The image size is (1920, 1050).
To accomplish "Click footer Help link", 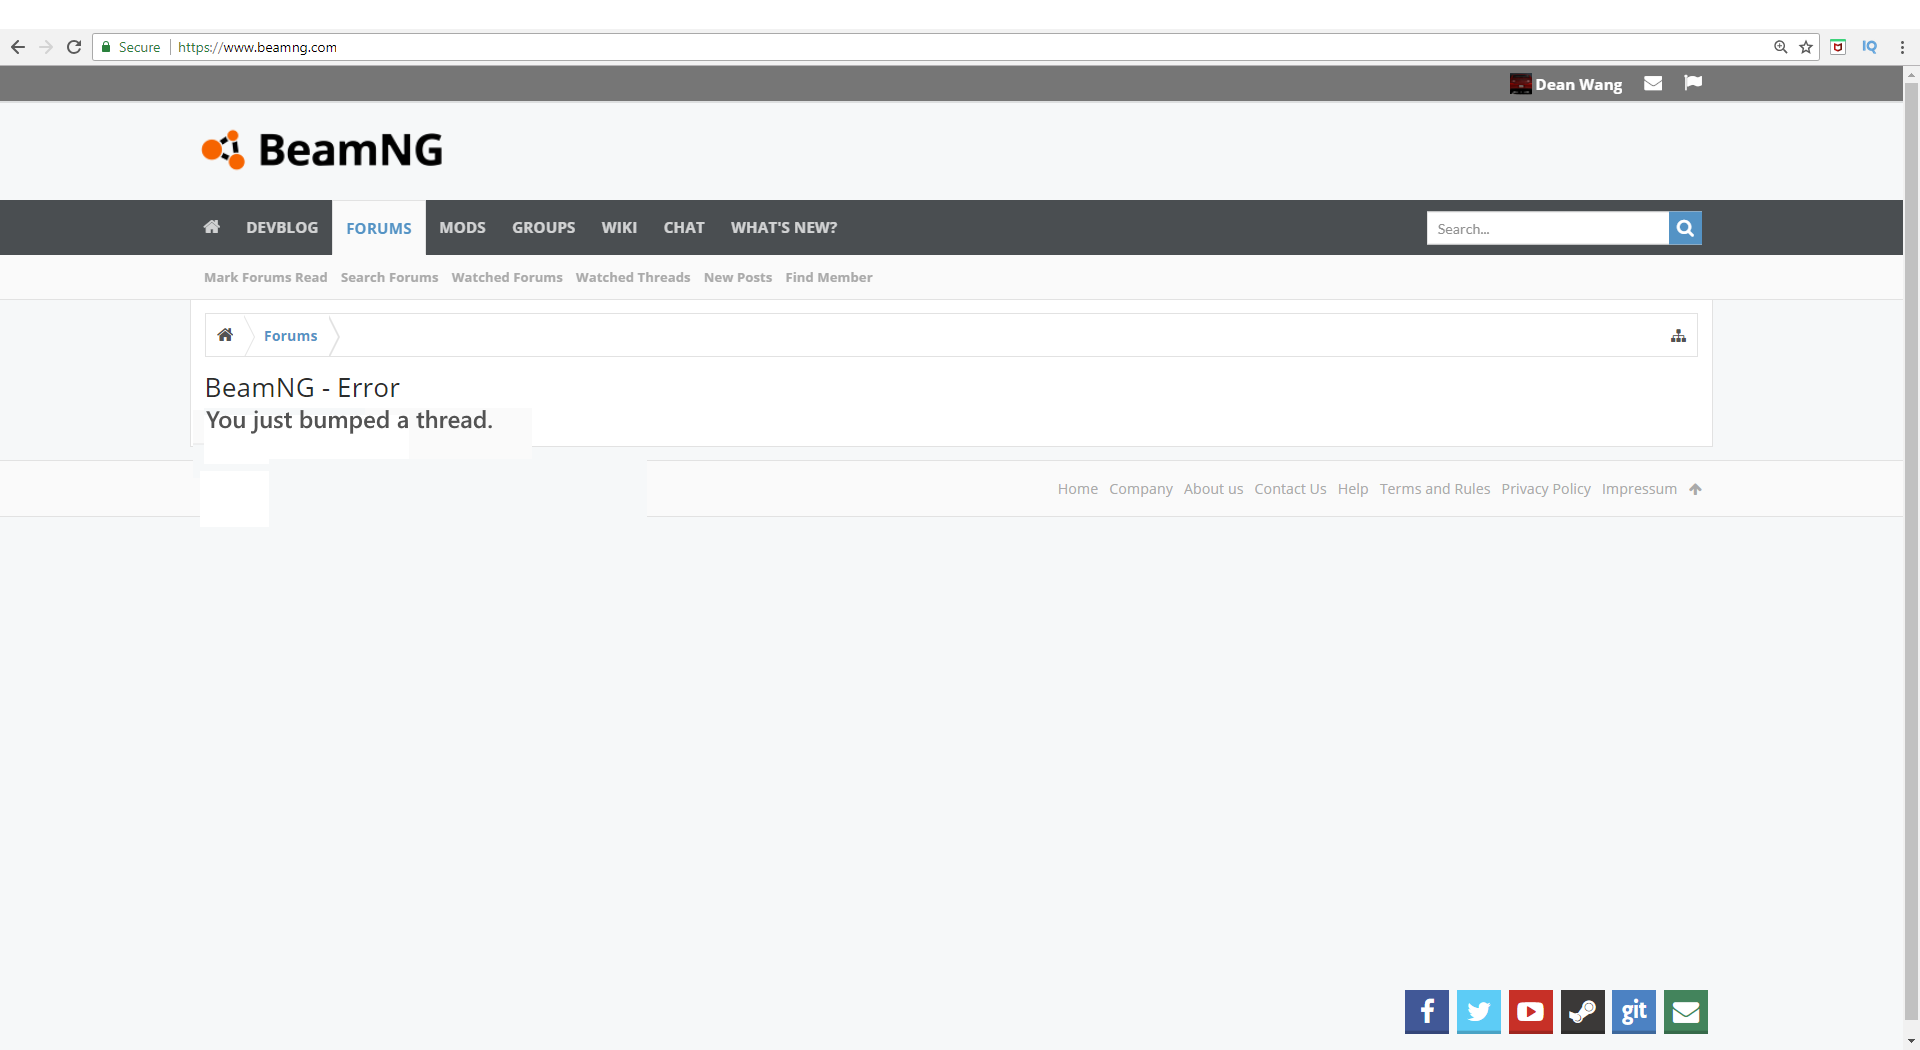I will tap(1353, 489).
